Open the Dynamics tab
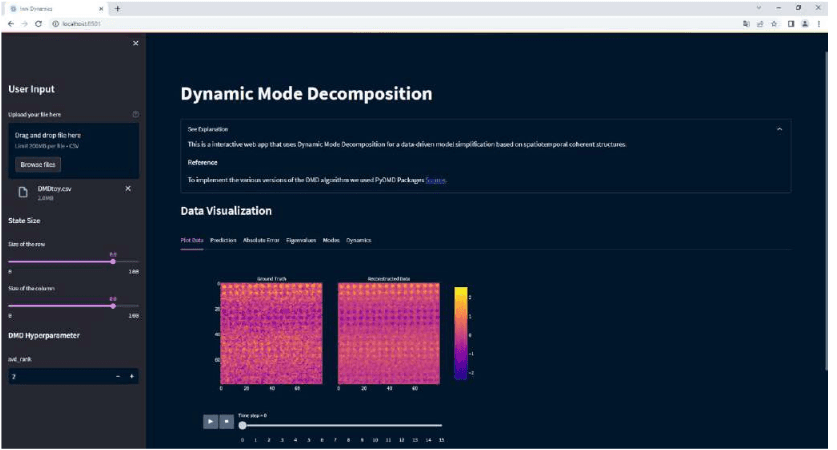Viewport: 837px width, 450px height. (359, 240)
